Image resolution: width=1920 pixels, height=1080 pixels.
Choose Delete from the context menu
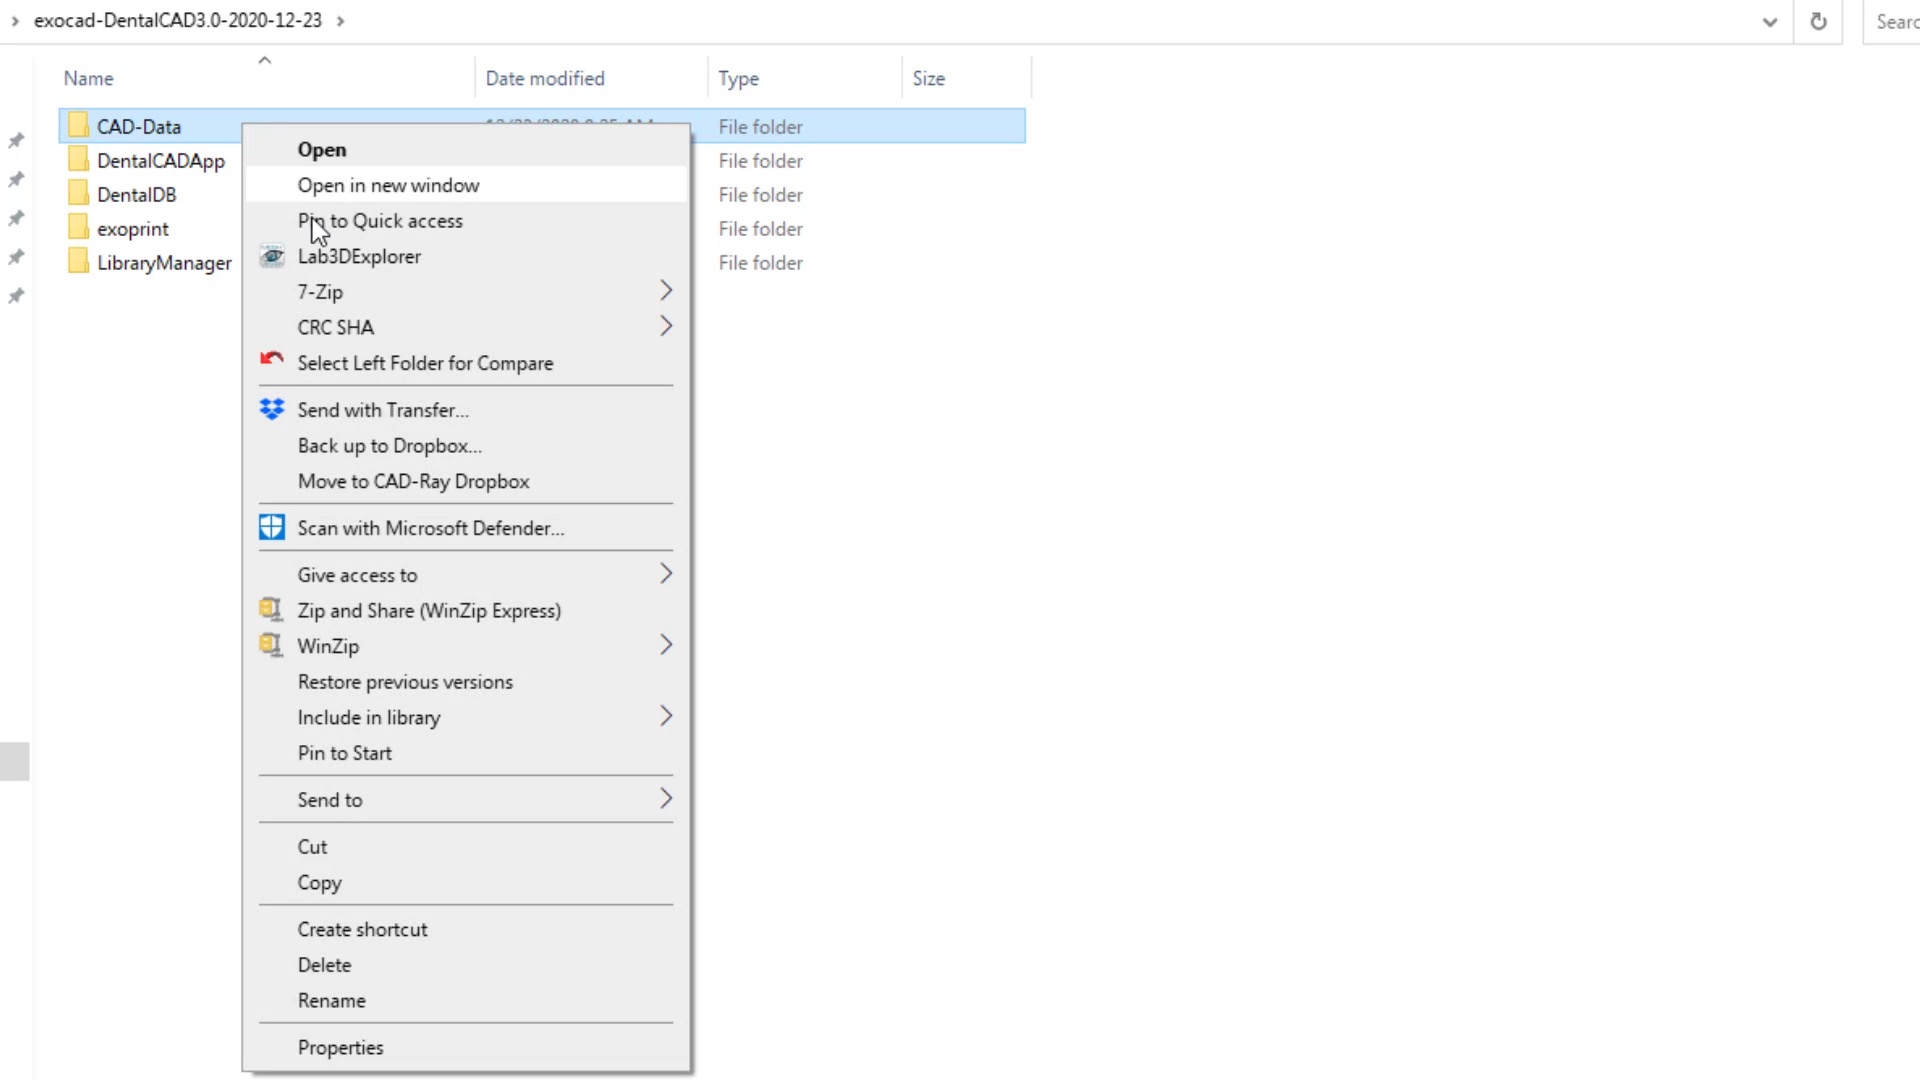466,965
